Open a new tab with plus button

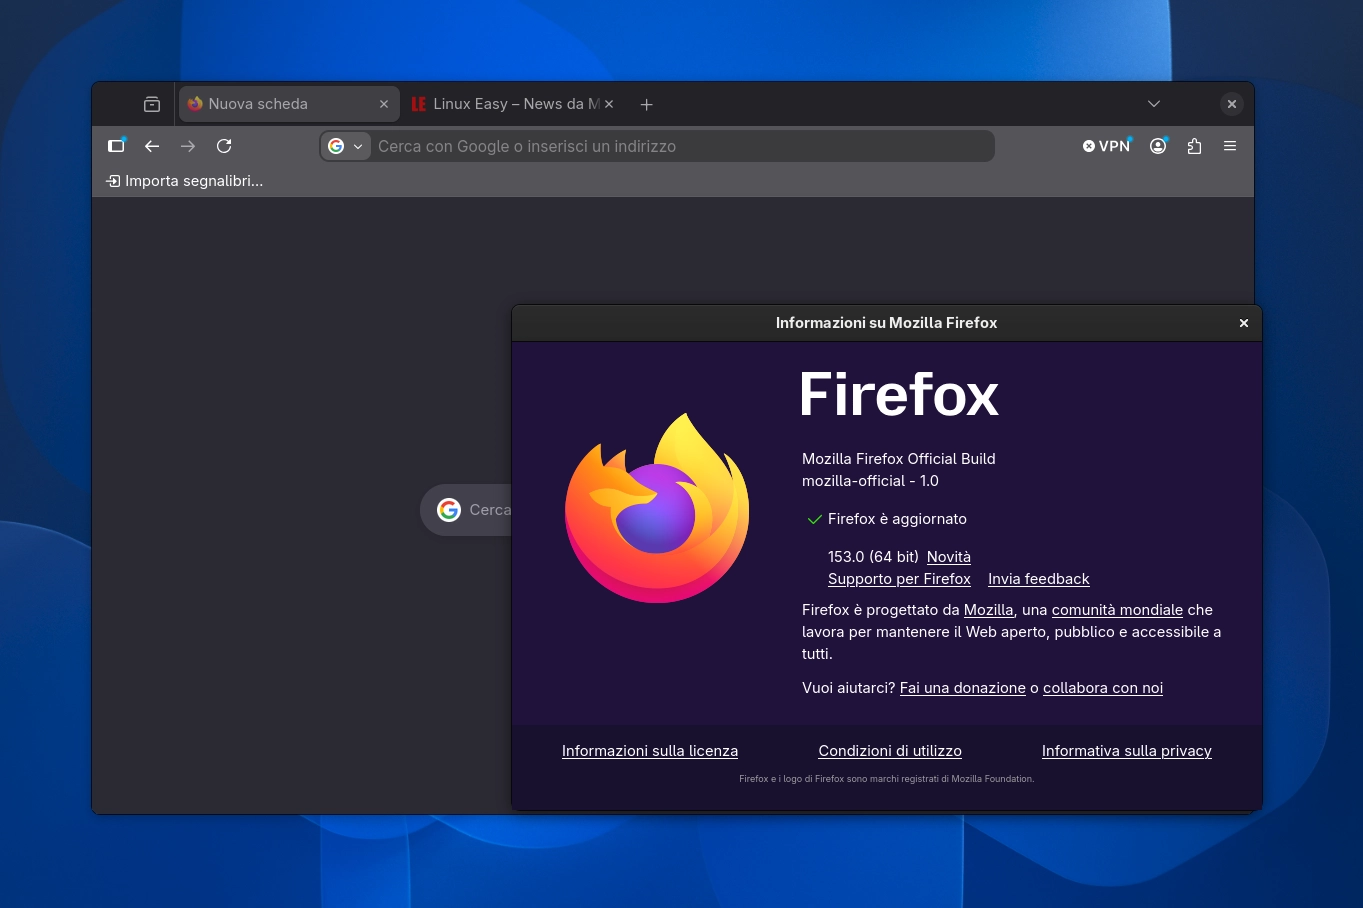tap(646, 104)
